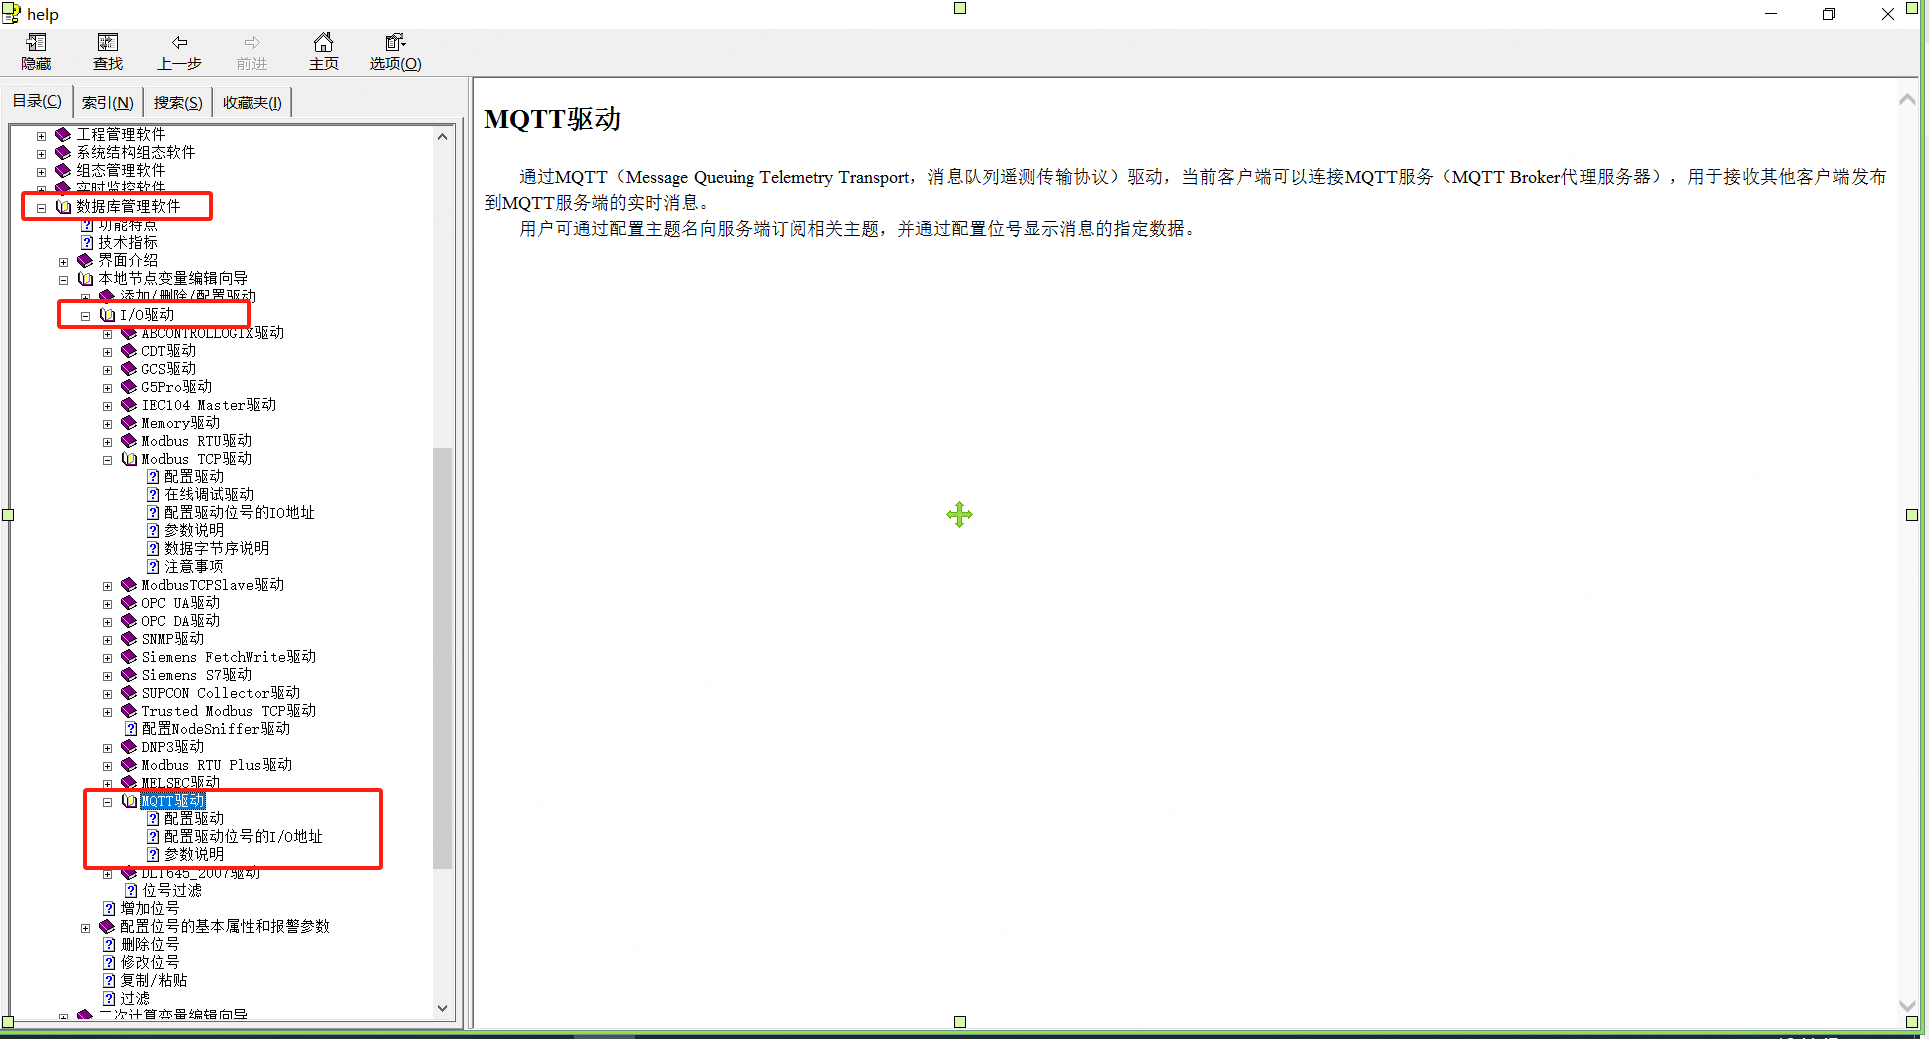Expand the CDT驱动 node
1929x1039 pixels.
point(107,352)
